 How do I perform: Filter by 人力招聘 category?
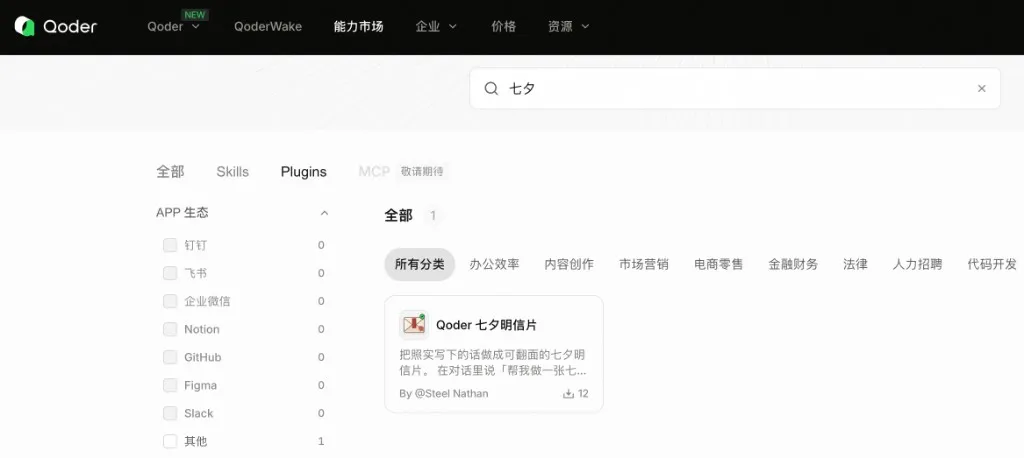[x=918, y=265]
